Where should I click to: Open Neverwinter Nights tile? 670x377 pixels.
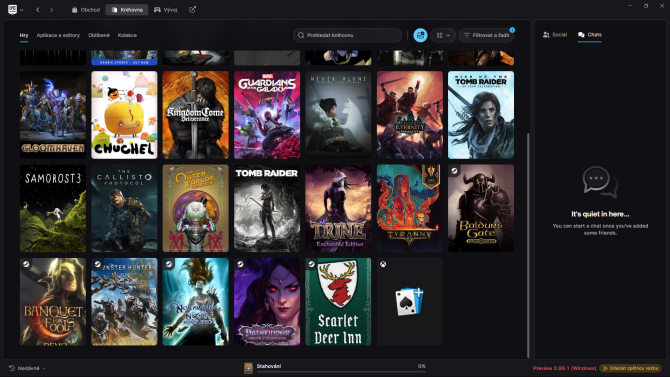(x=196, y=302)
